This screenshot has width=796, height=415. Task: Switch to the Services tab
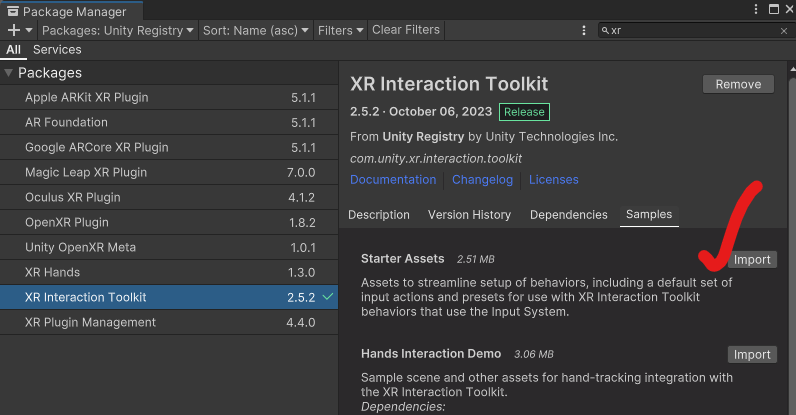[x=57, y=50]
